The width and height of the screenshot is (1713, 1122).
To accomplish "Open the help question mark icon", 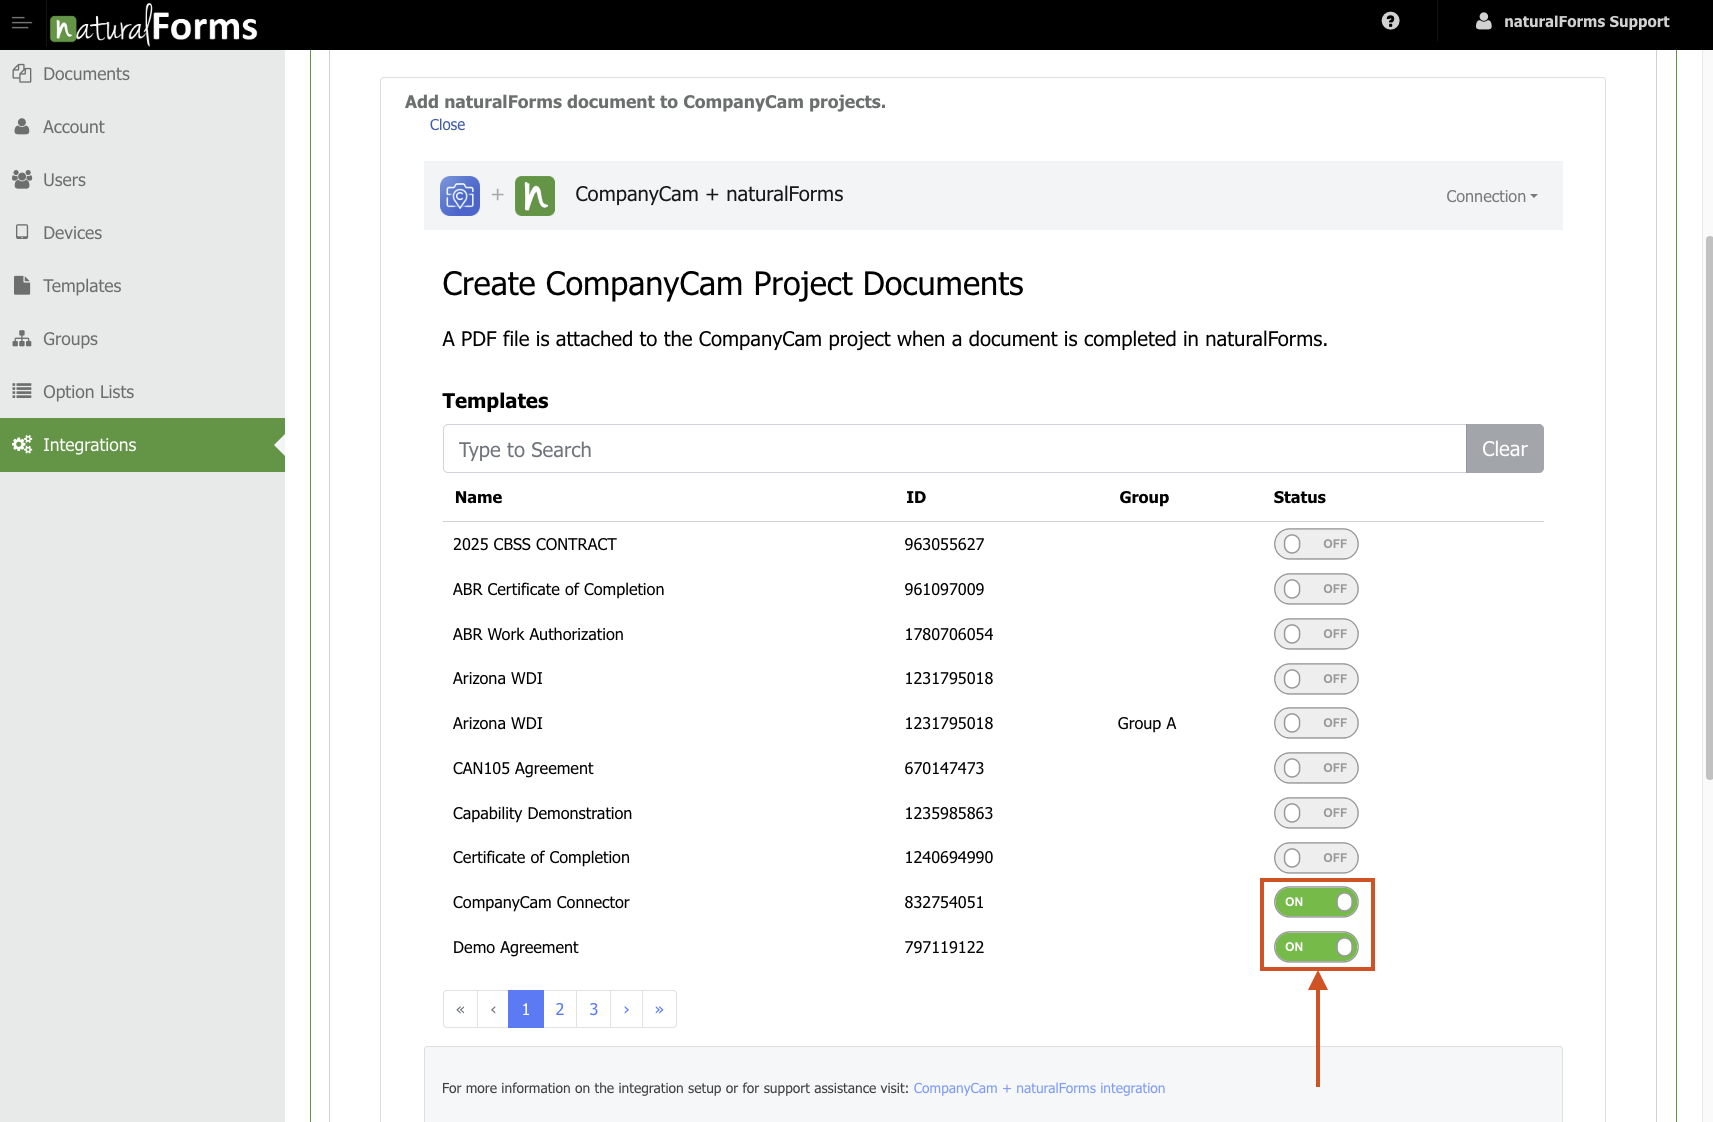I will (1390, 21).
